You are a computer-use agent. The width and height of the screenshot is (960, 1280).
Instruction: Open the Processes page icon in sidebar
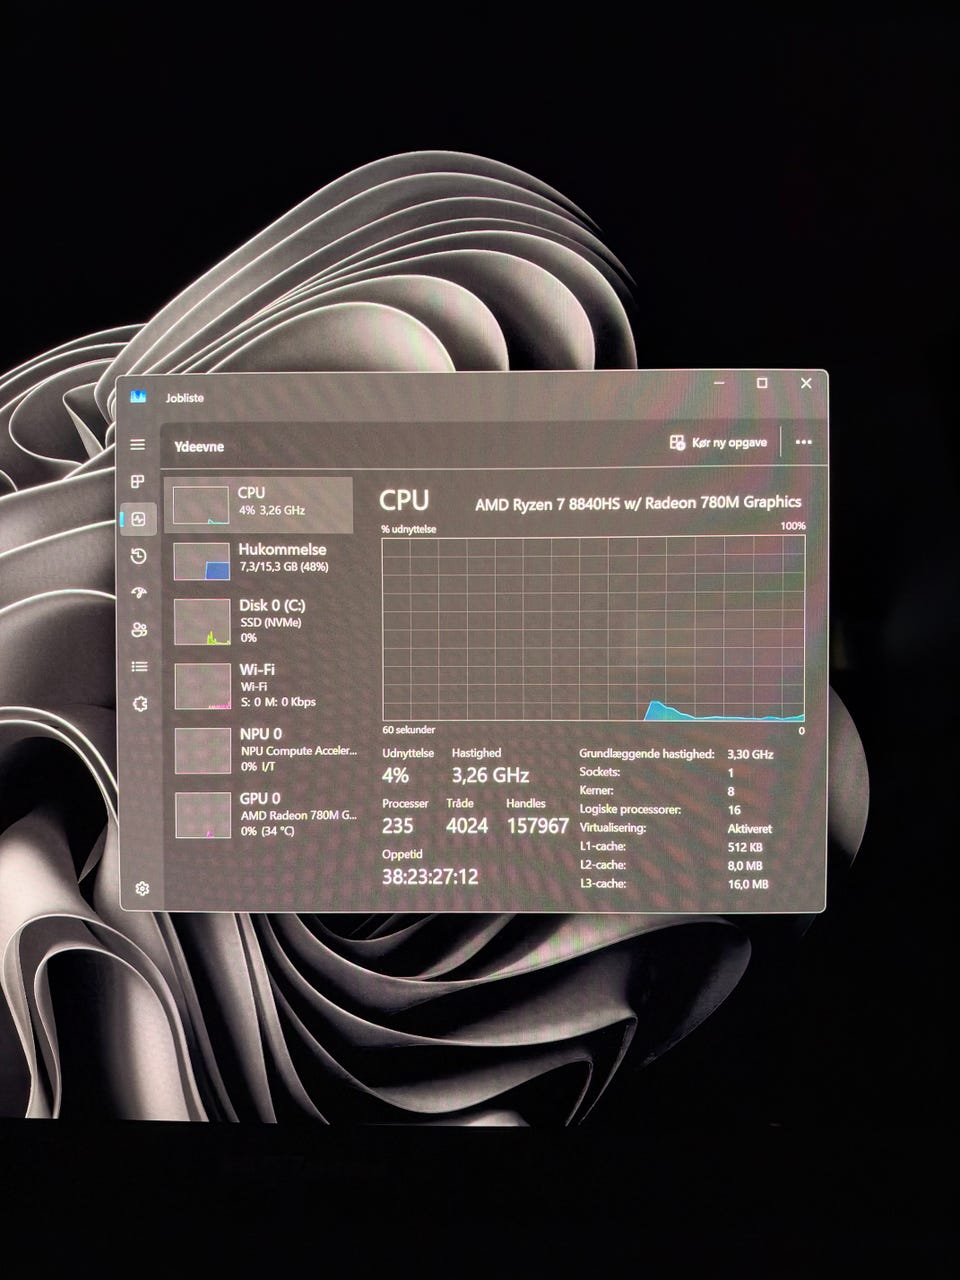coord(138,482)
